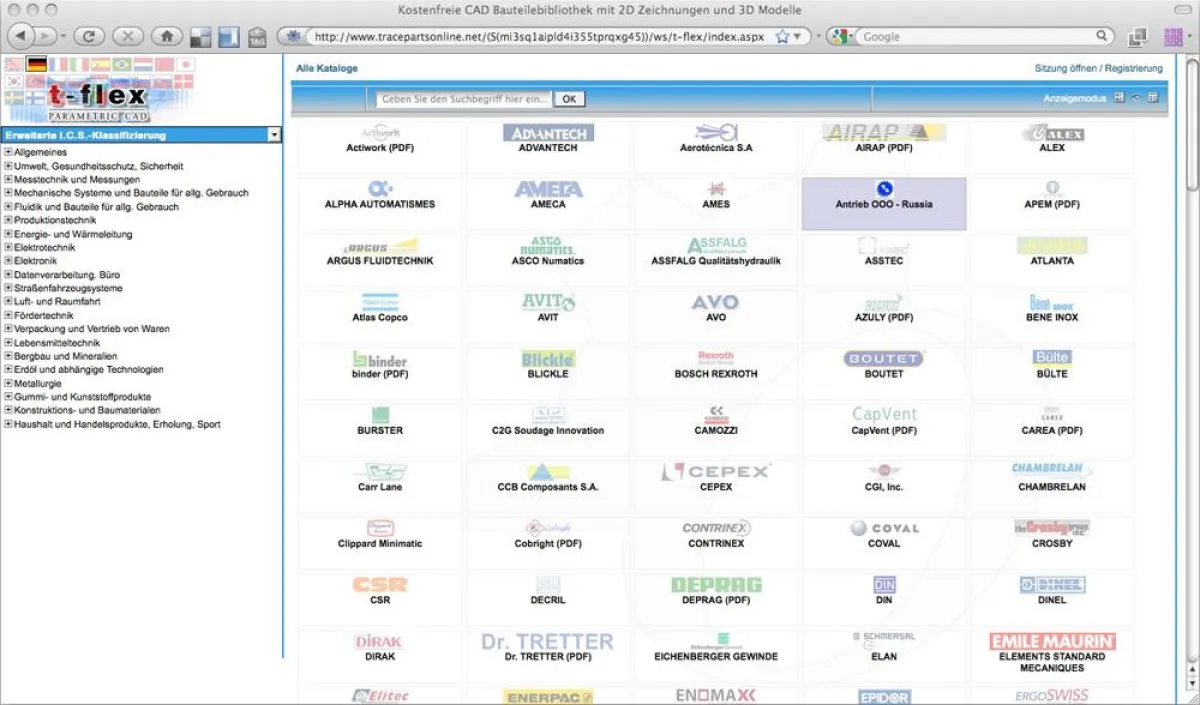Click the bookmark star in address bar
The height and width of the screenshot is (705, 1200).
point(782,37)
